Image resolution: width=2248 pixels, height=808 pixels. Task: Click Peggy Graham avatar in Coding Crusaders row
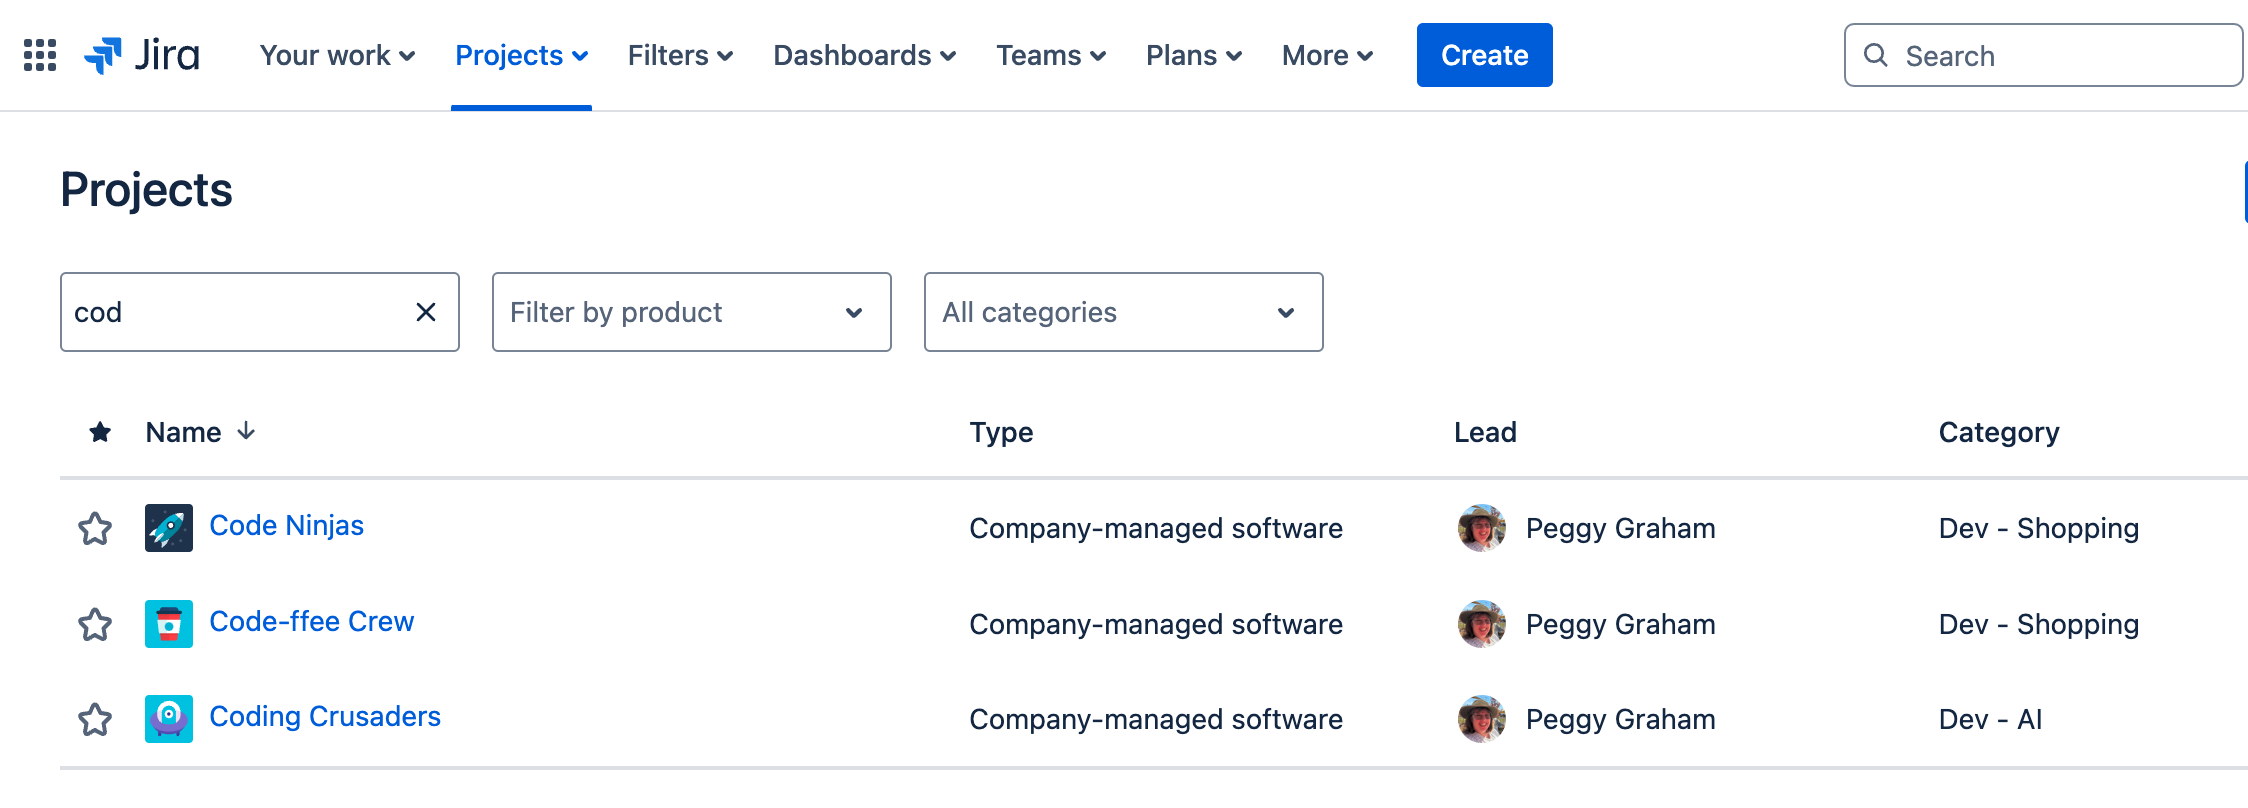[x=1482, y=719]
